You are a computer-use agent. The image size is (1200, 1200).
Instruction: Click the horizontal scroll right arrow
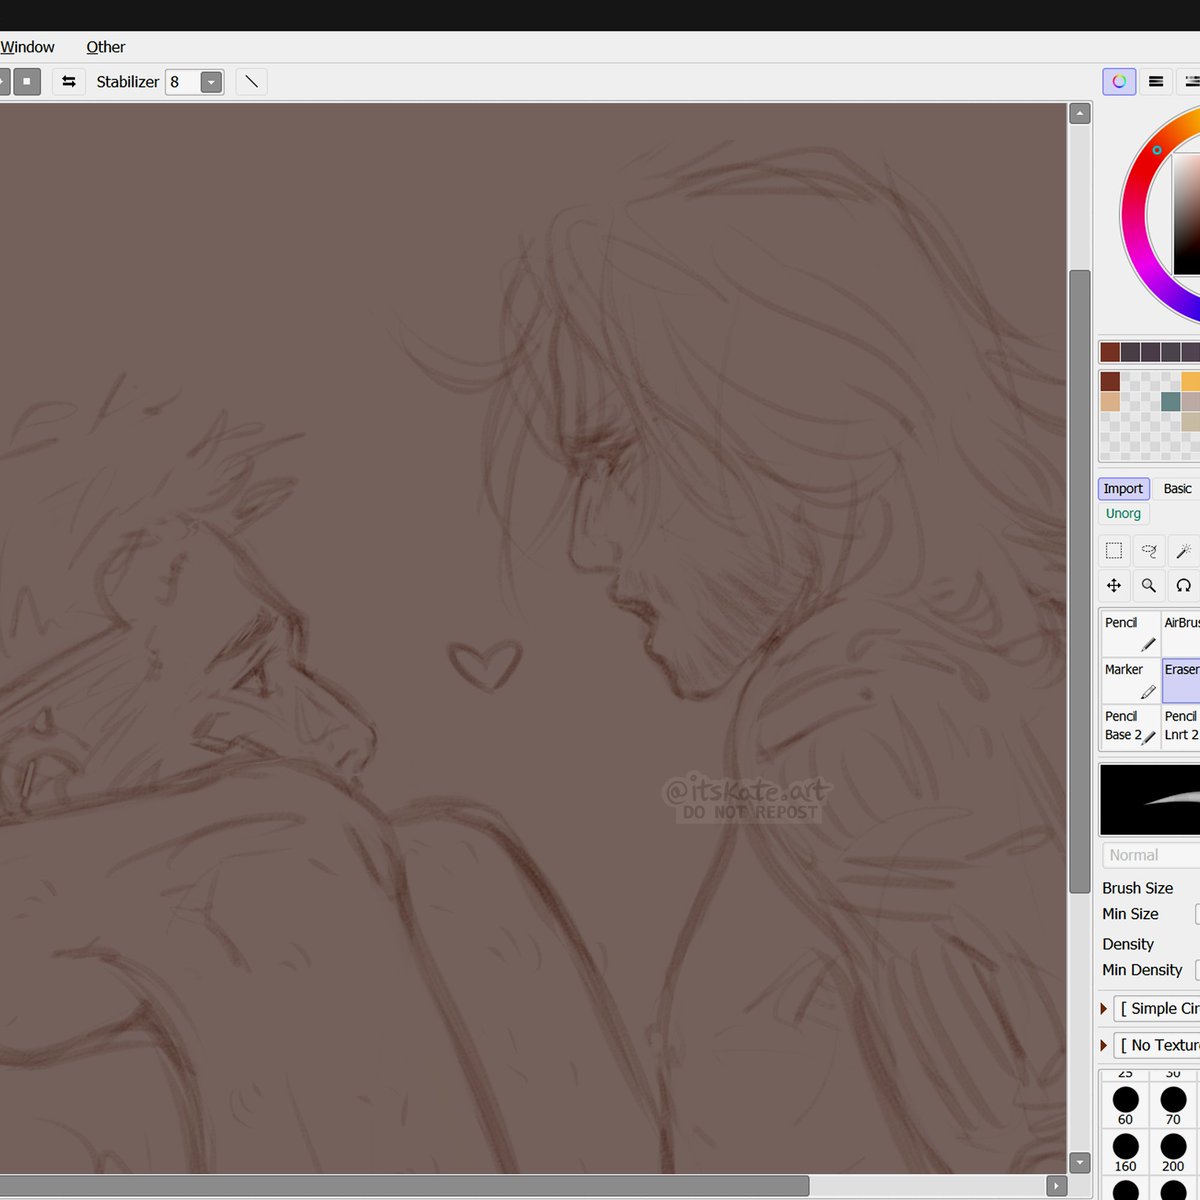1057,1186
